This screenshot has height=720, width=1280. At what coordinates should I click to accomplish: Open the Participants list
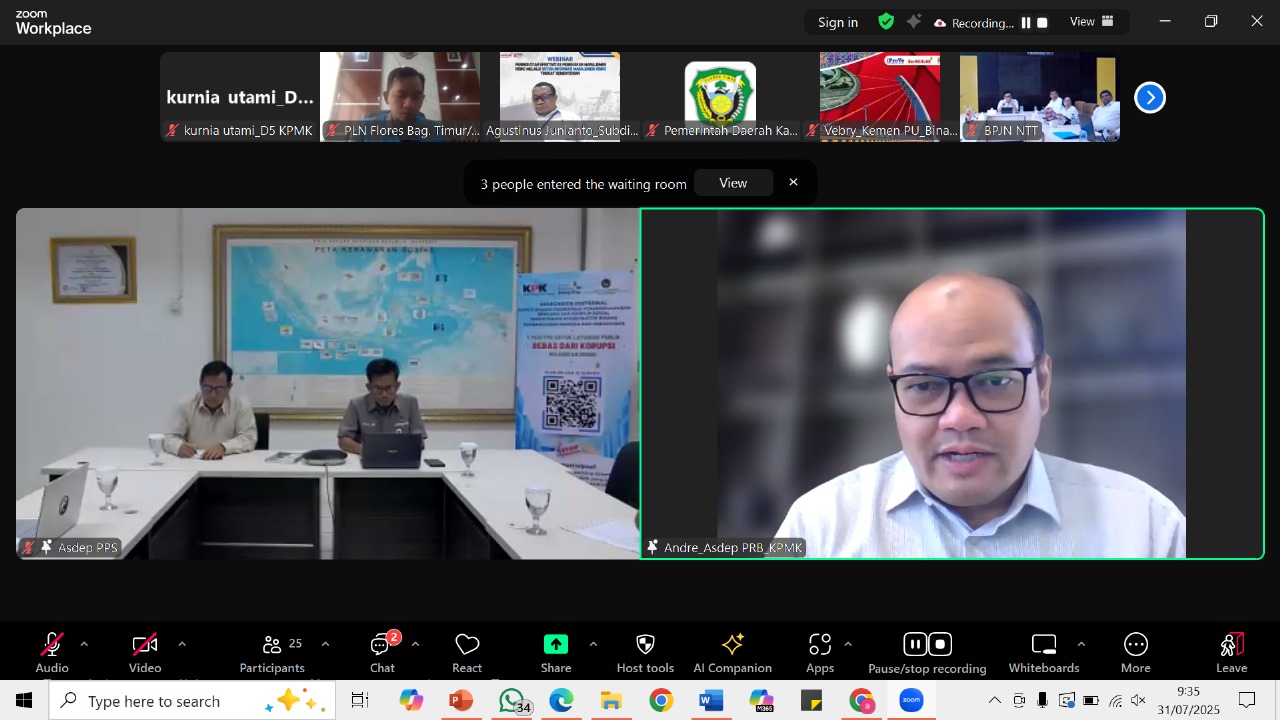pos(272,652)
